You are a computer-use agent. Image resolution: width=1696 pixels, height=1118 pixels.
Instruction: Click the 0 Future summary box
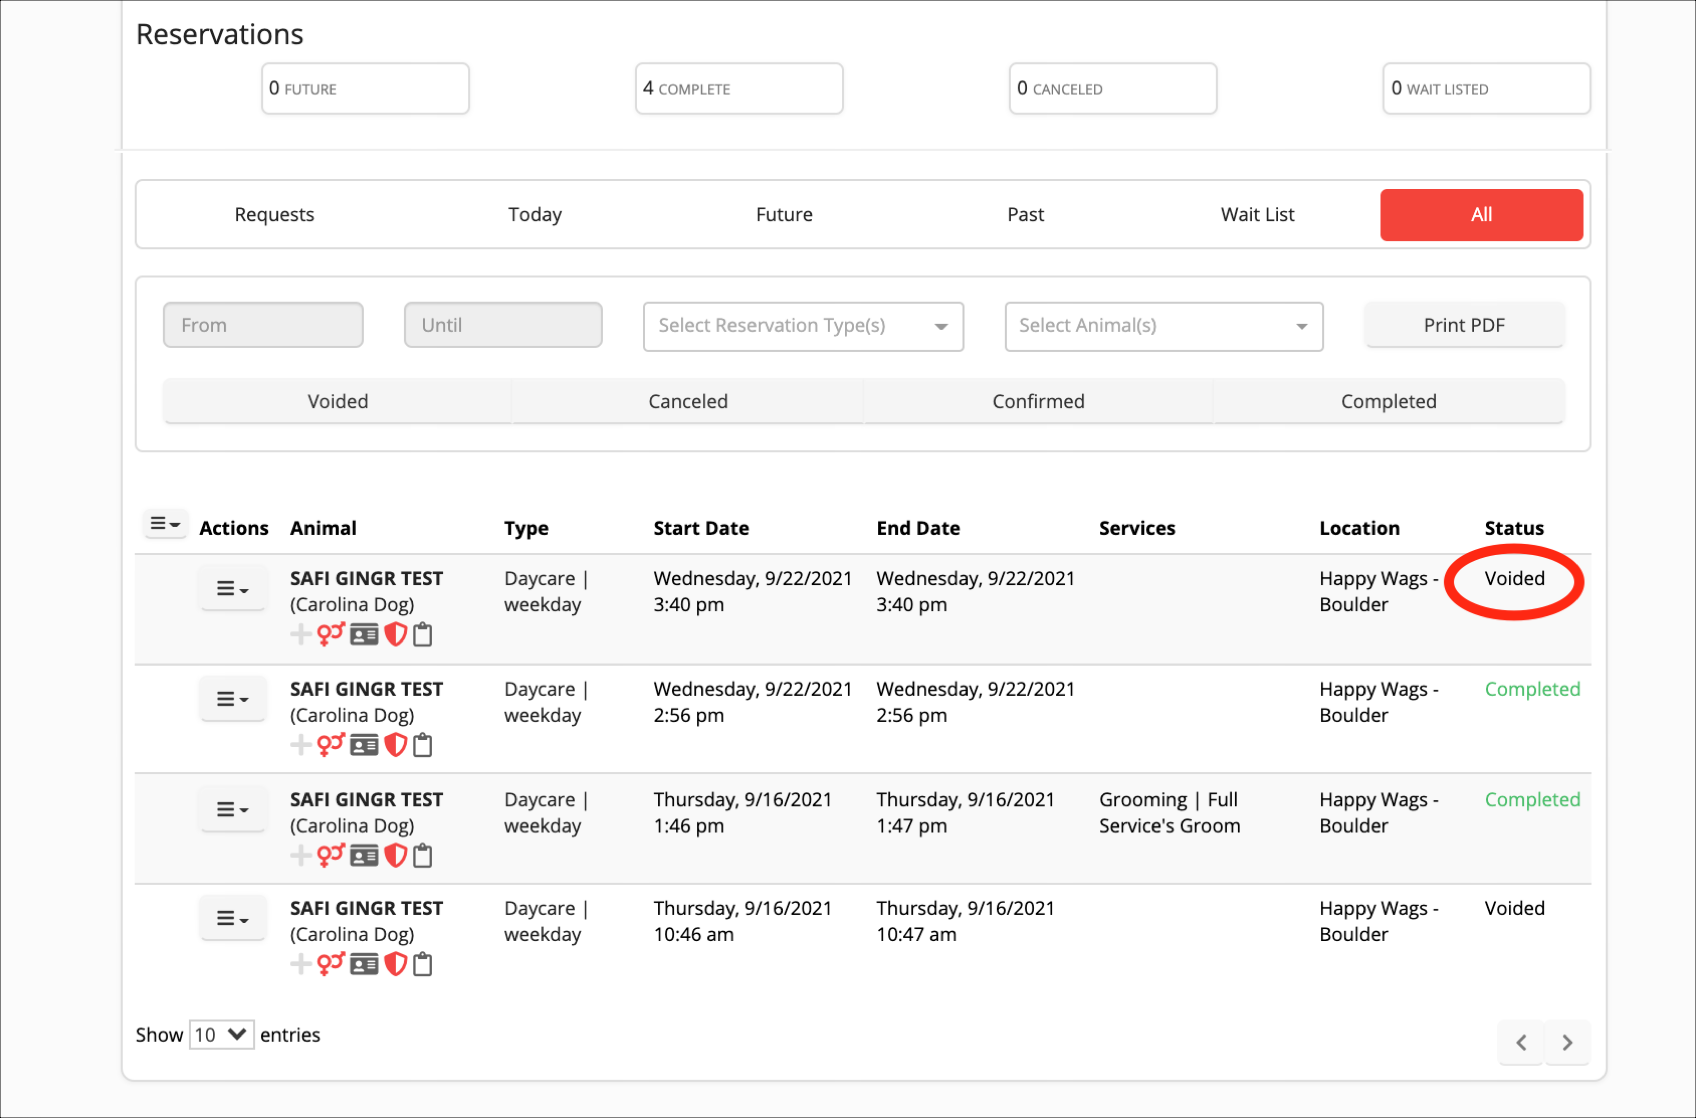point(365,89)
